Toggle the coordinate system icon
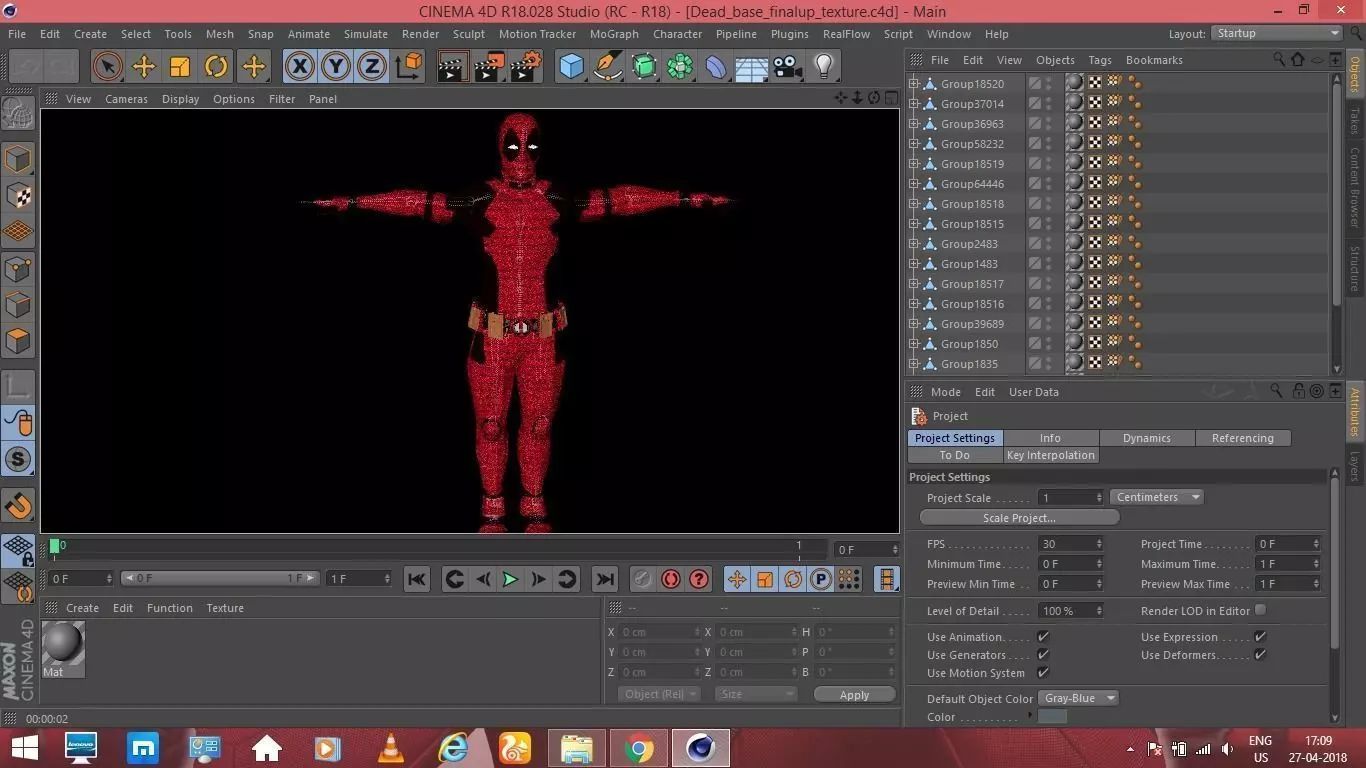 coord(408,67)
